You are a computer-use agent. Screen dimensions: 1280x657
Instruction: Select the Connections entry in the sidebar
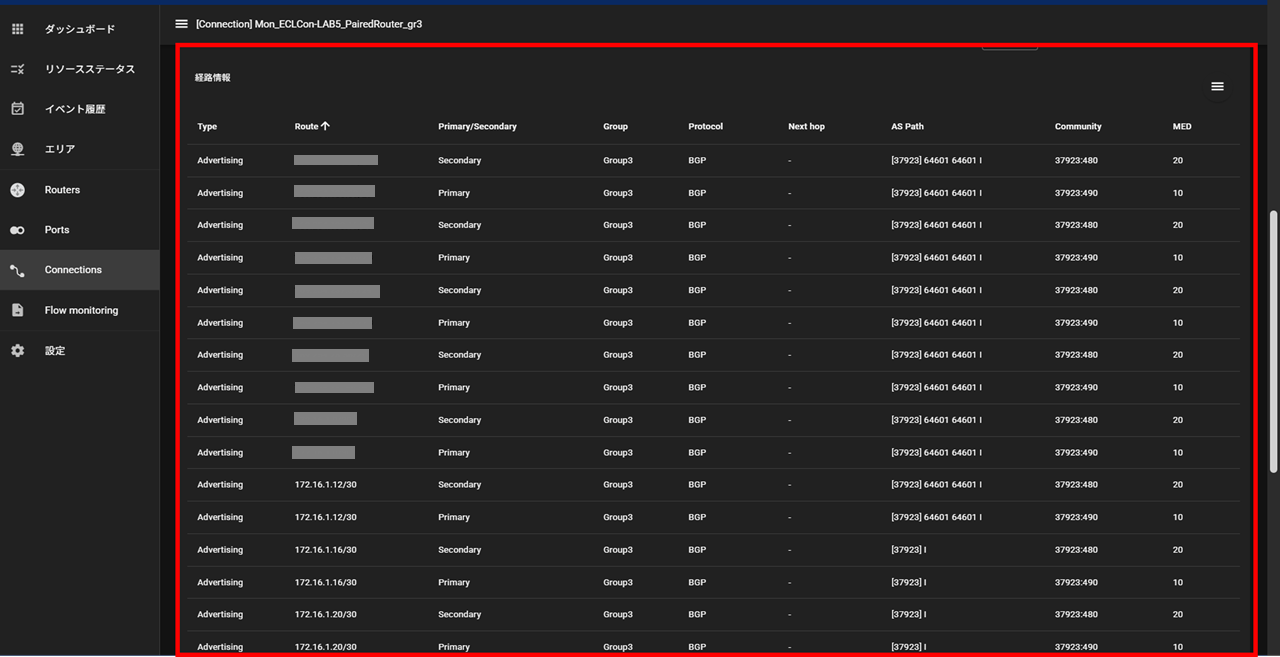(x=74, y=269)
